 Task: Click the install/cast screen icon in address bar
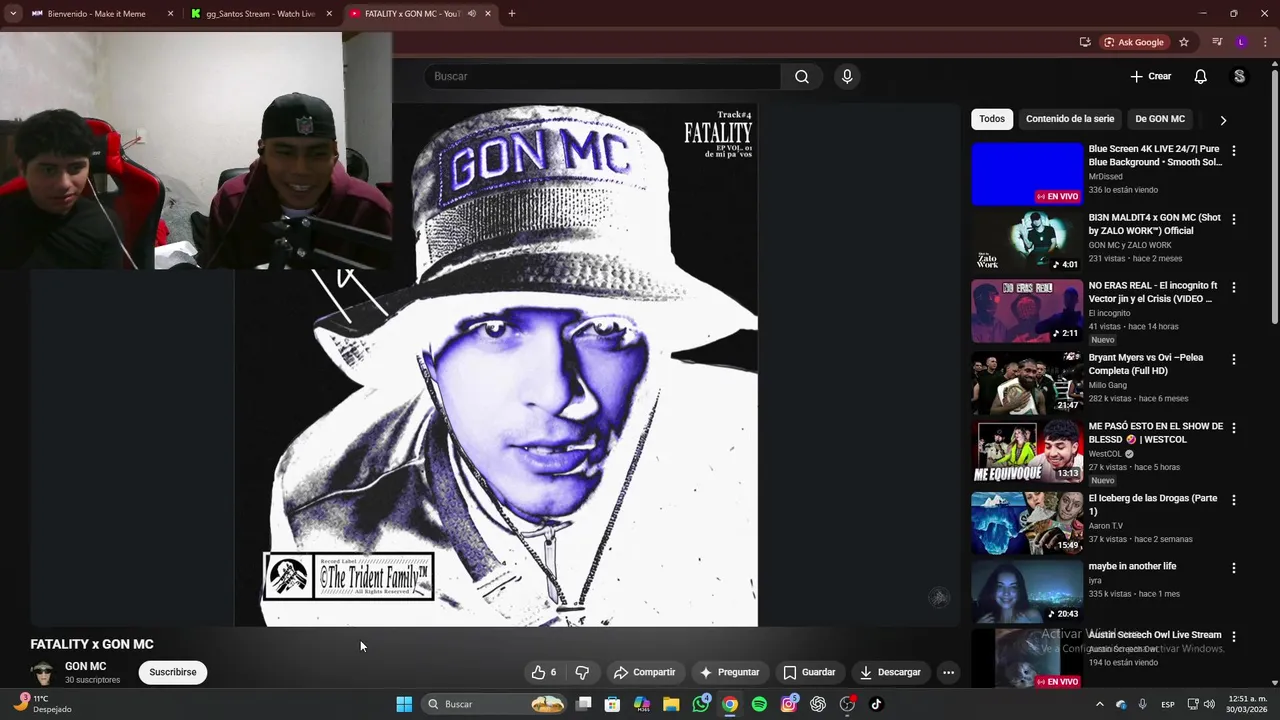coord(1085,42)
